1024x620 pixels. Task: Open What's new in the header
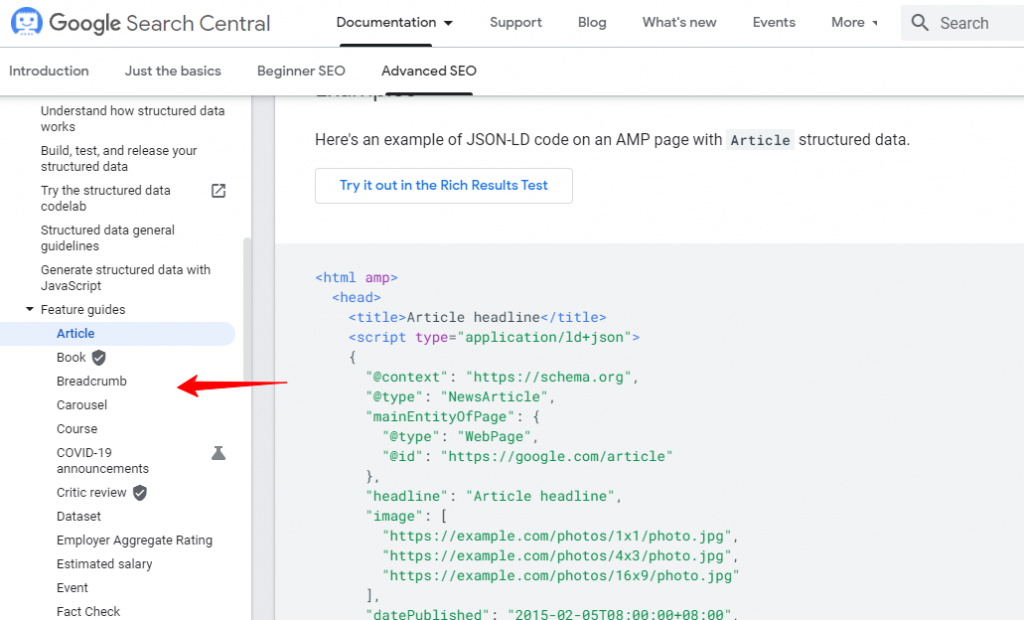[679, 23]
